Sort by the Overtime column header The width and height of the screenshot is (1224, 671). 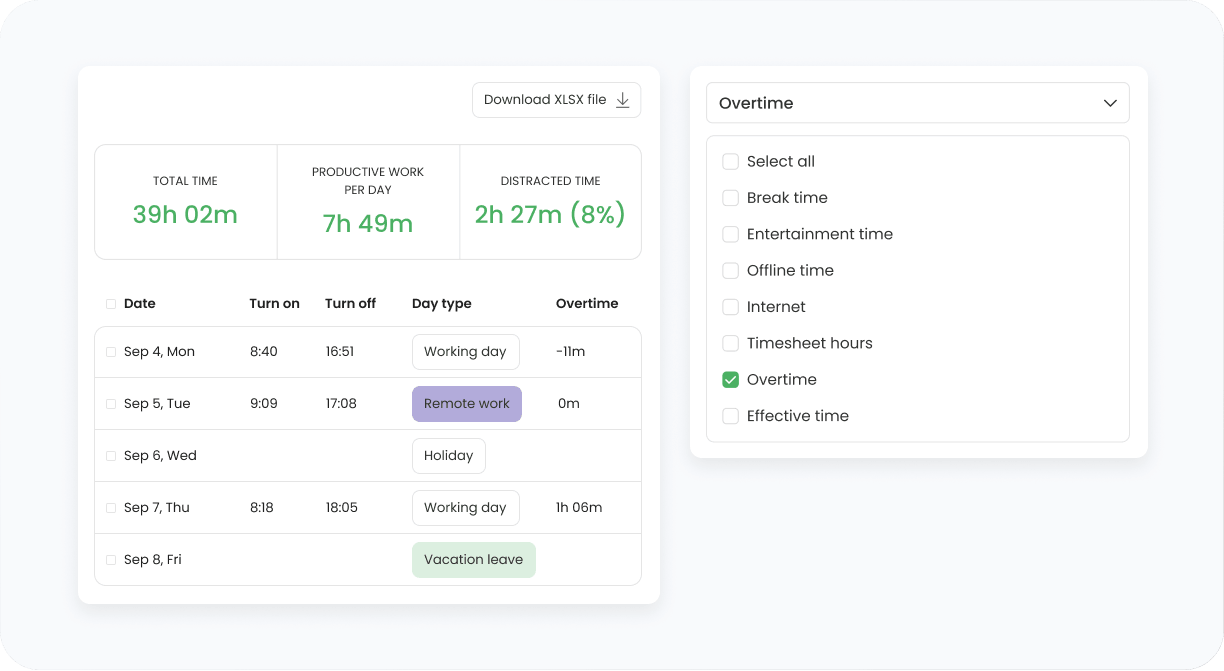click(x=587, y=303)
